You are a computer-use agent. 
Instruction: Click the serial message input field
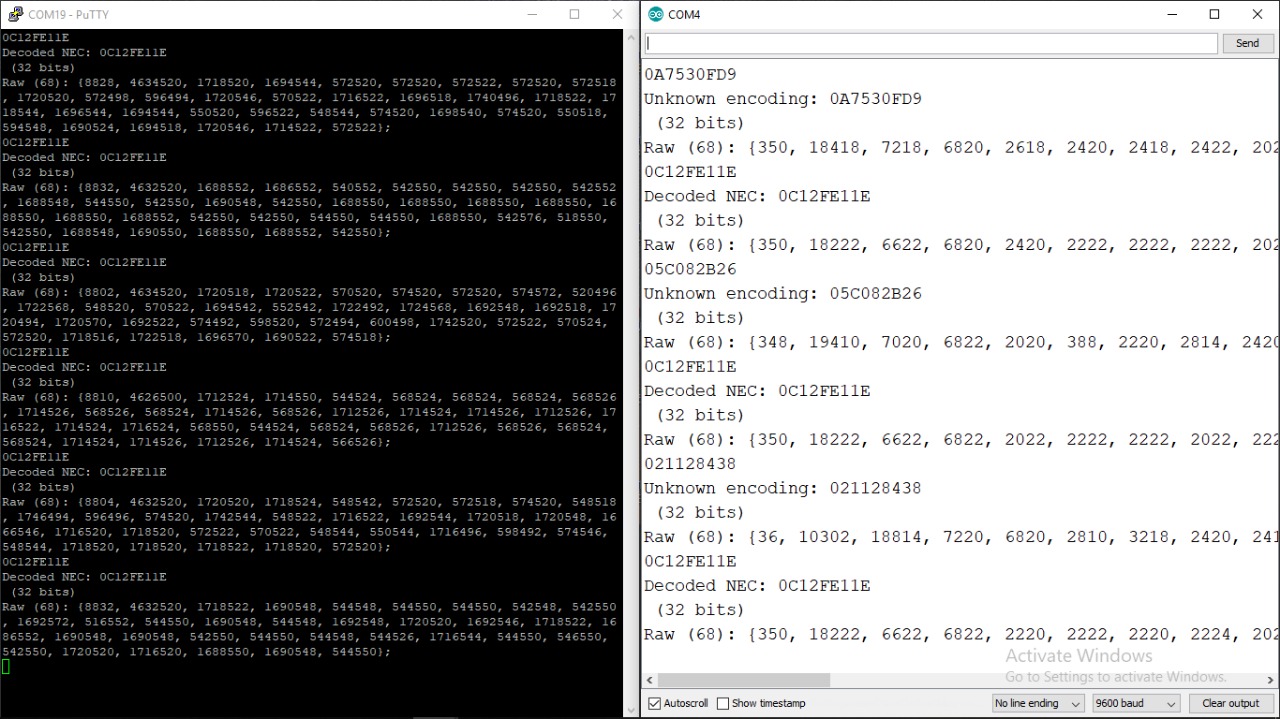930,44
